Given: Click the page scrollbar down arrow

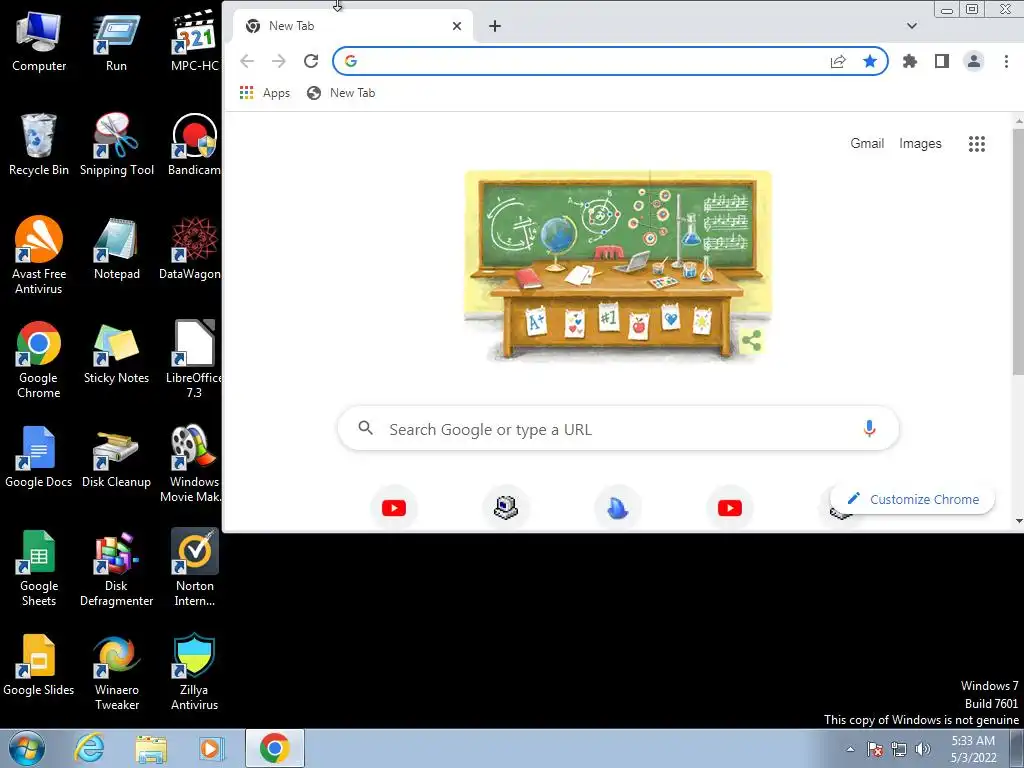Looking at the screenshot, I should pyautogui.click(x=1018, y=522).
